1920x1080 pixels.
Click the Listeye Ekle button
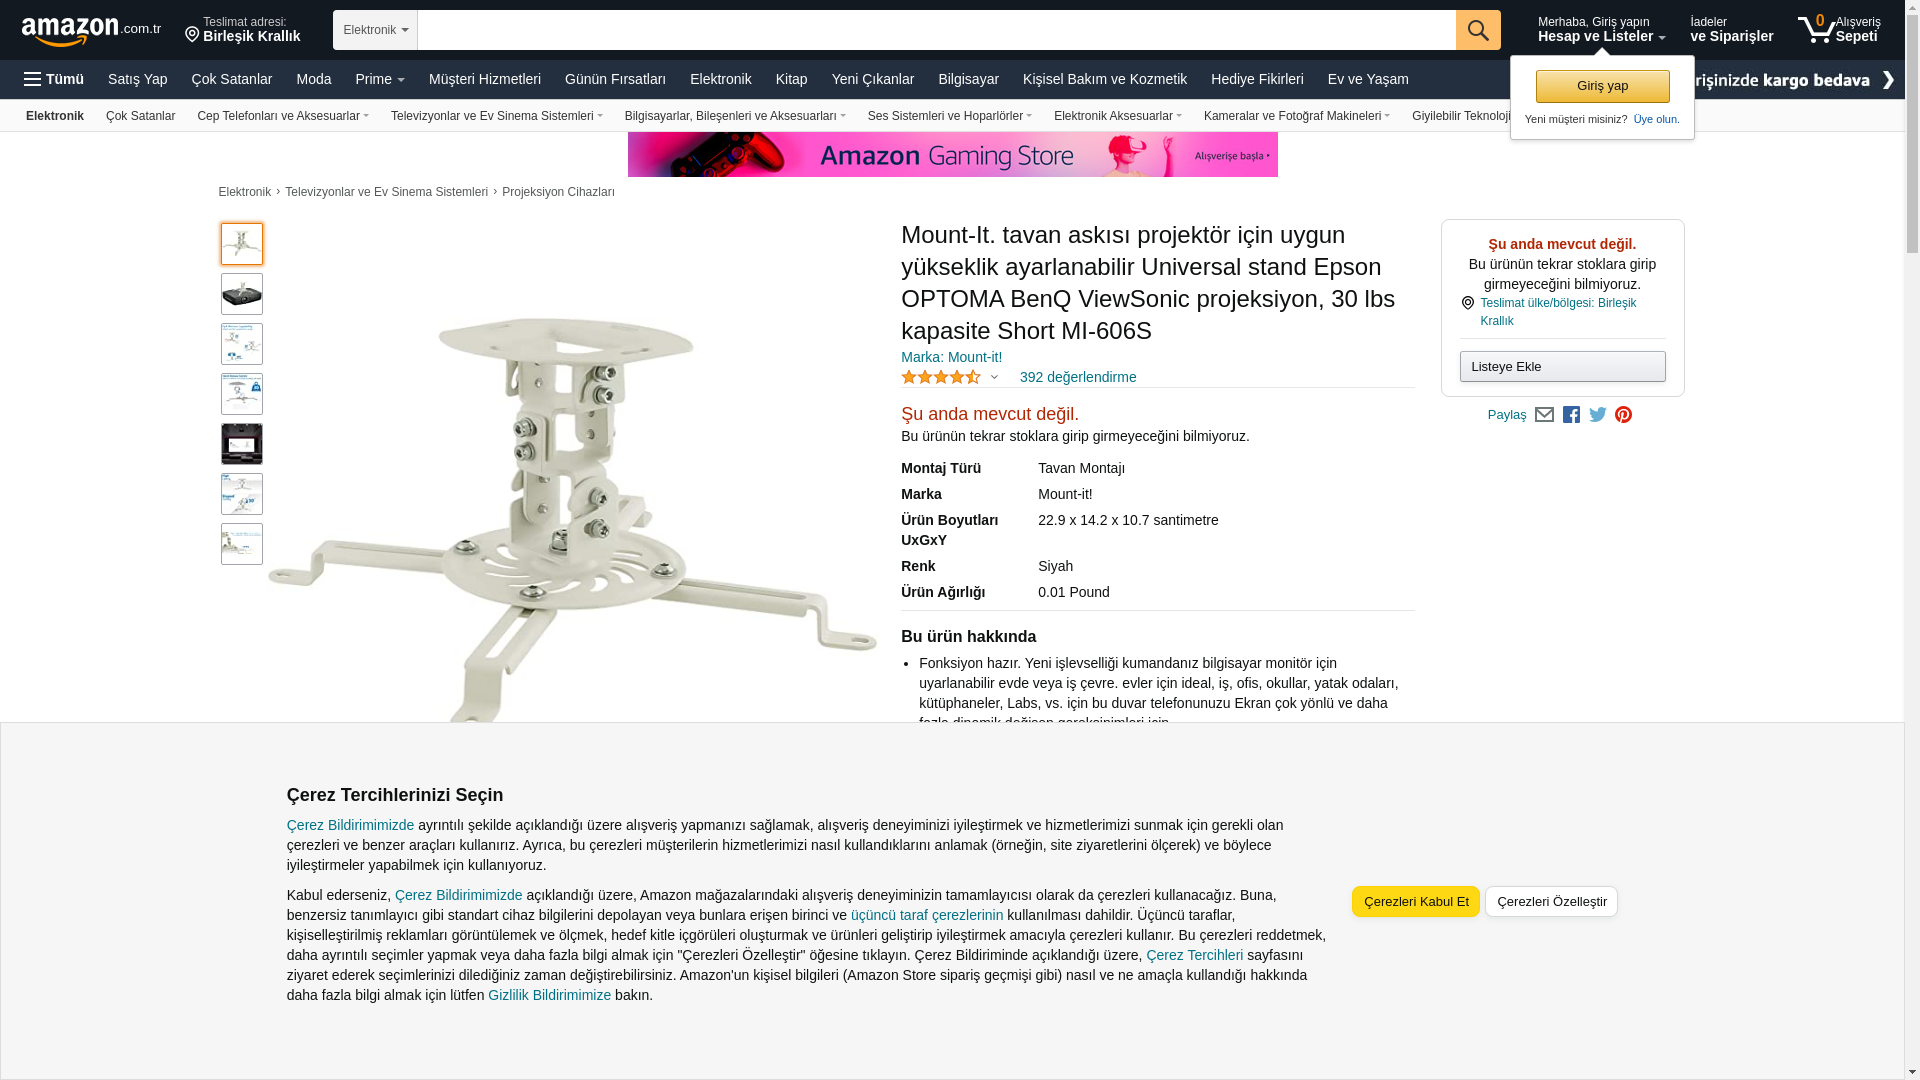tap(1562, 367)
